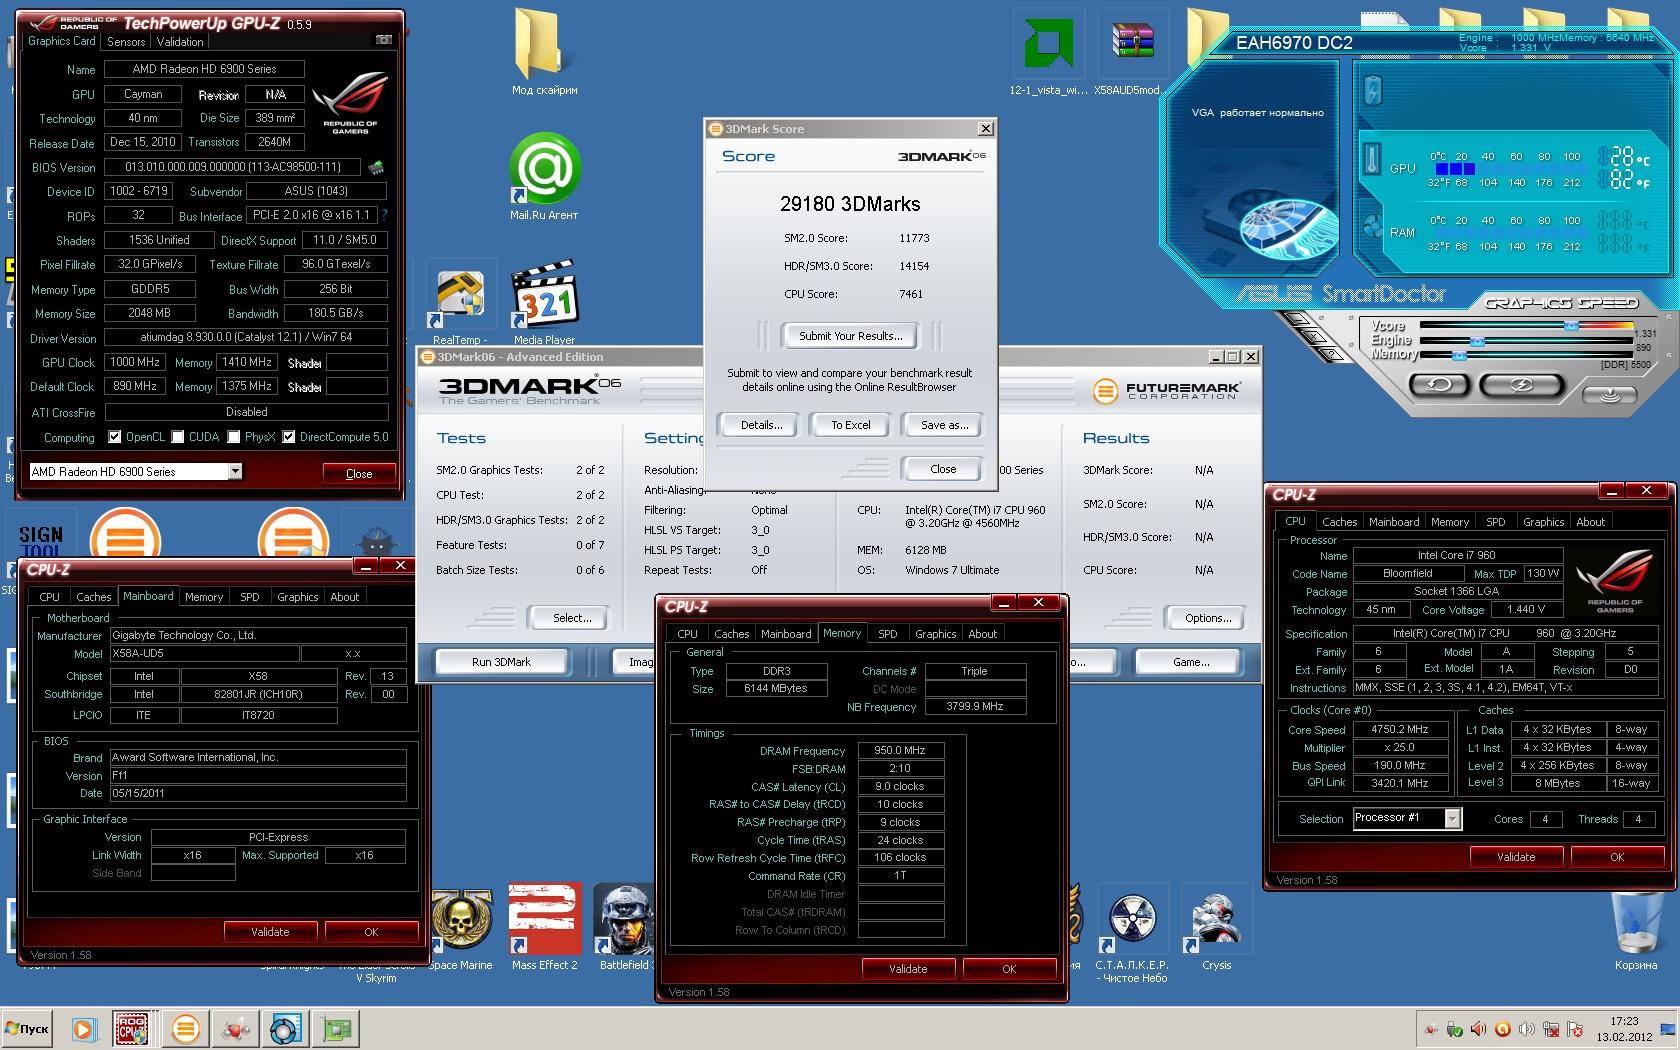Screen dimensions: 1680x1050
Task: Click the bus interface question mark in GPU-Z
Action: click(384, 215)
